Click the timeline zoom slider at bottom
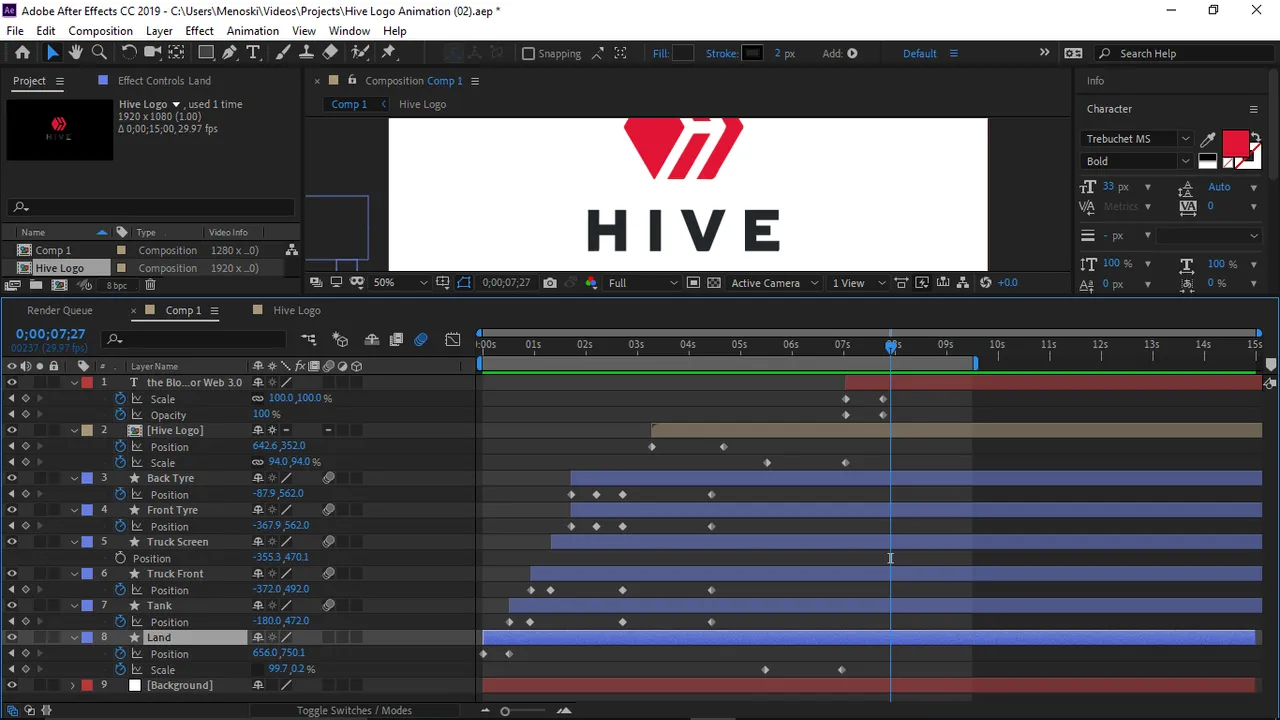1280x720 pixels. tap(505, 711)
